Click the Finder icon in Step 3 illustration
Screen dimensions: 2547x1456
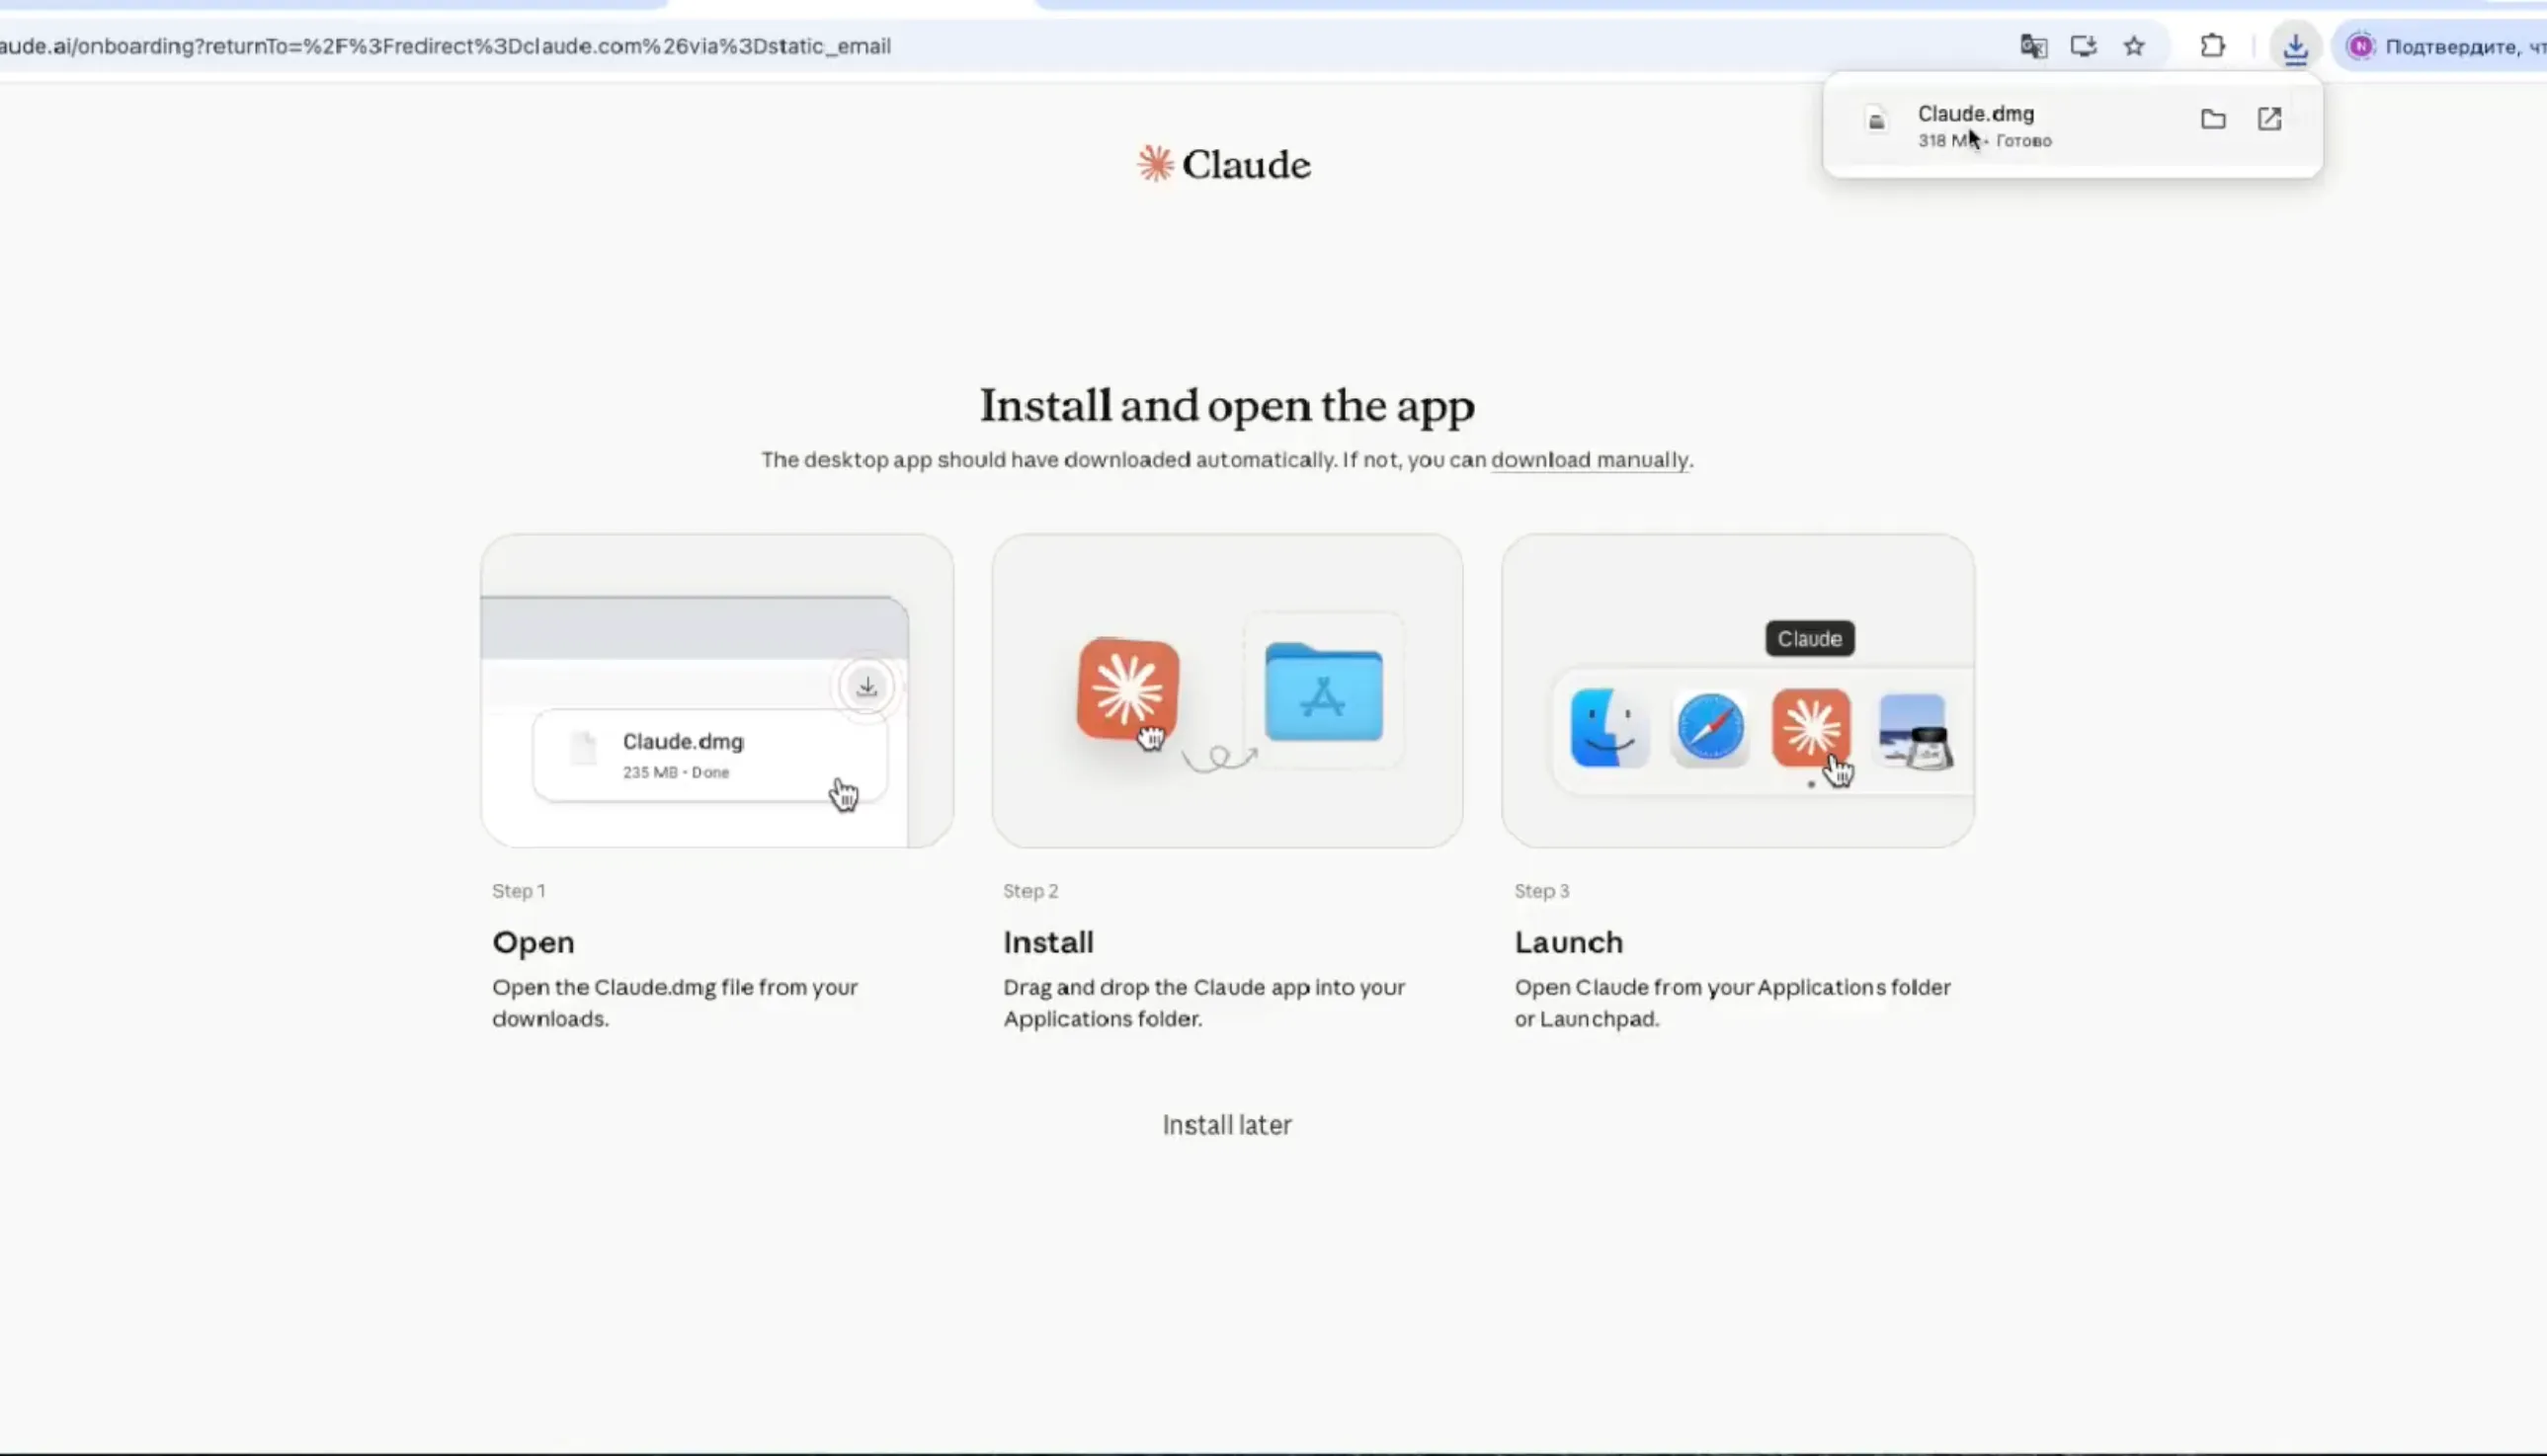(1608, 728)
